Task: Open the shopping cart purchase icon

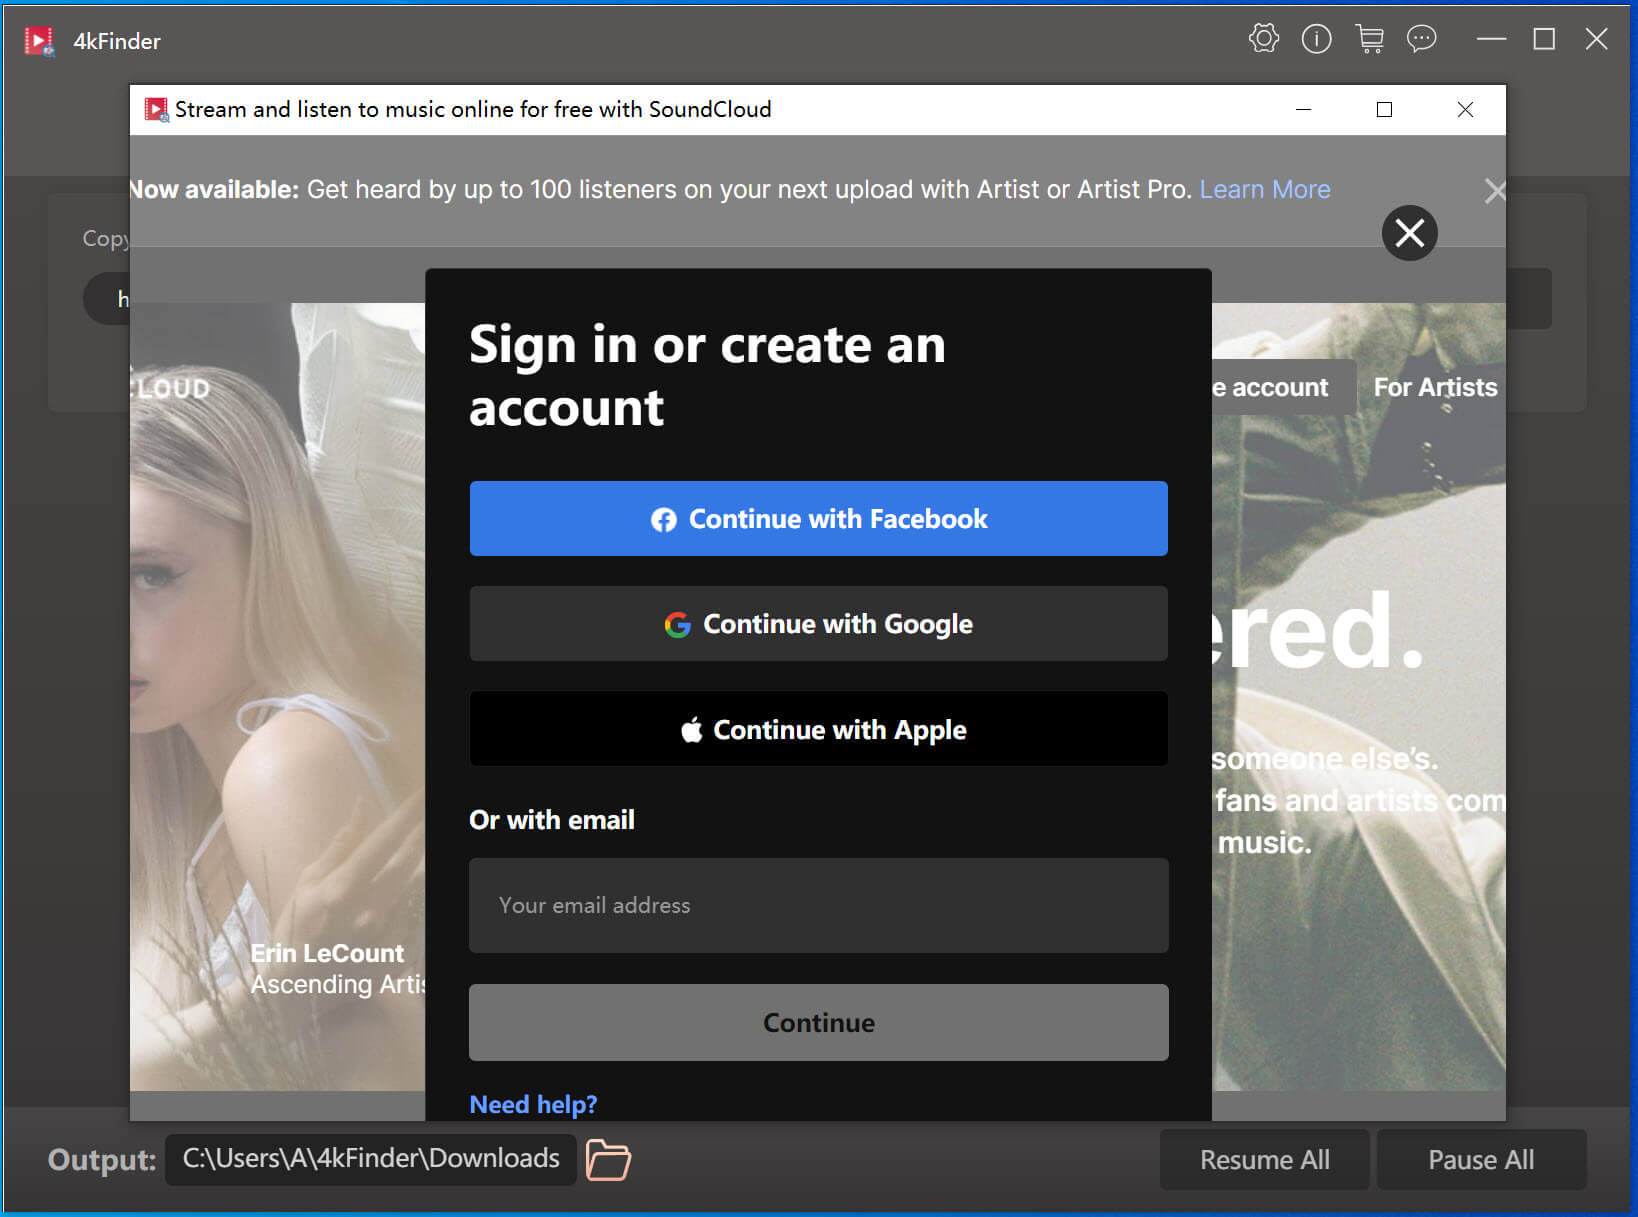Action: tap(1369, 39)
